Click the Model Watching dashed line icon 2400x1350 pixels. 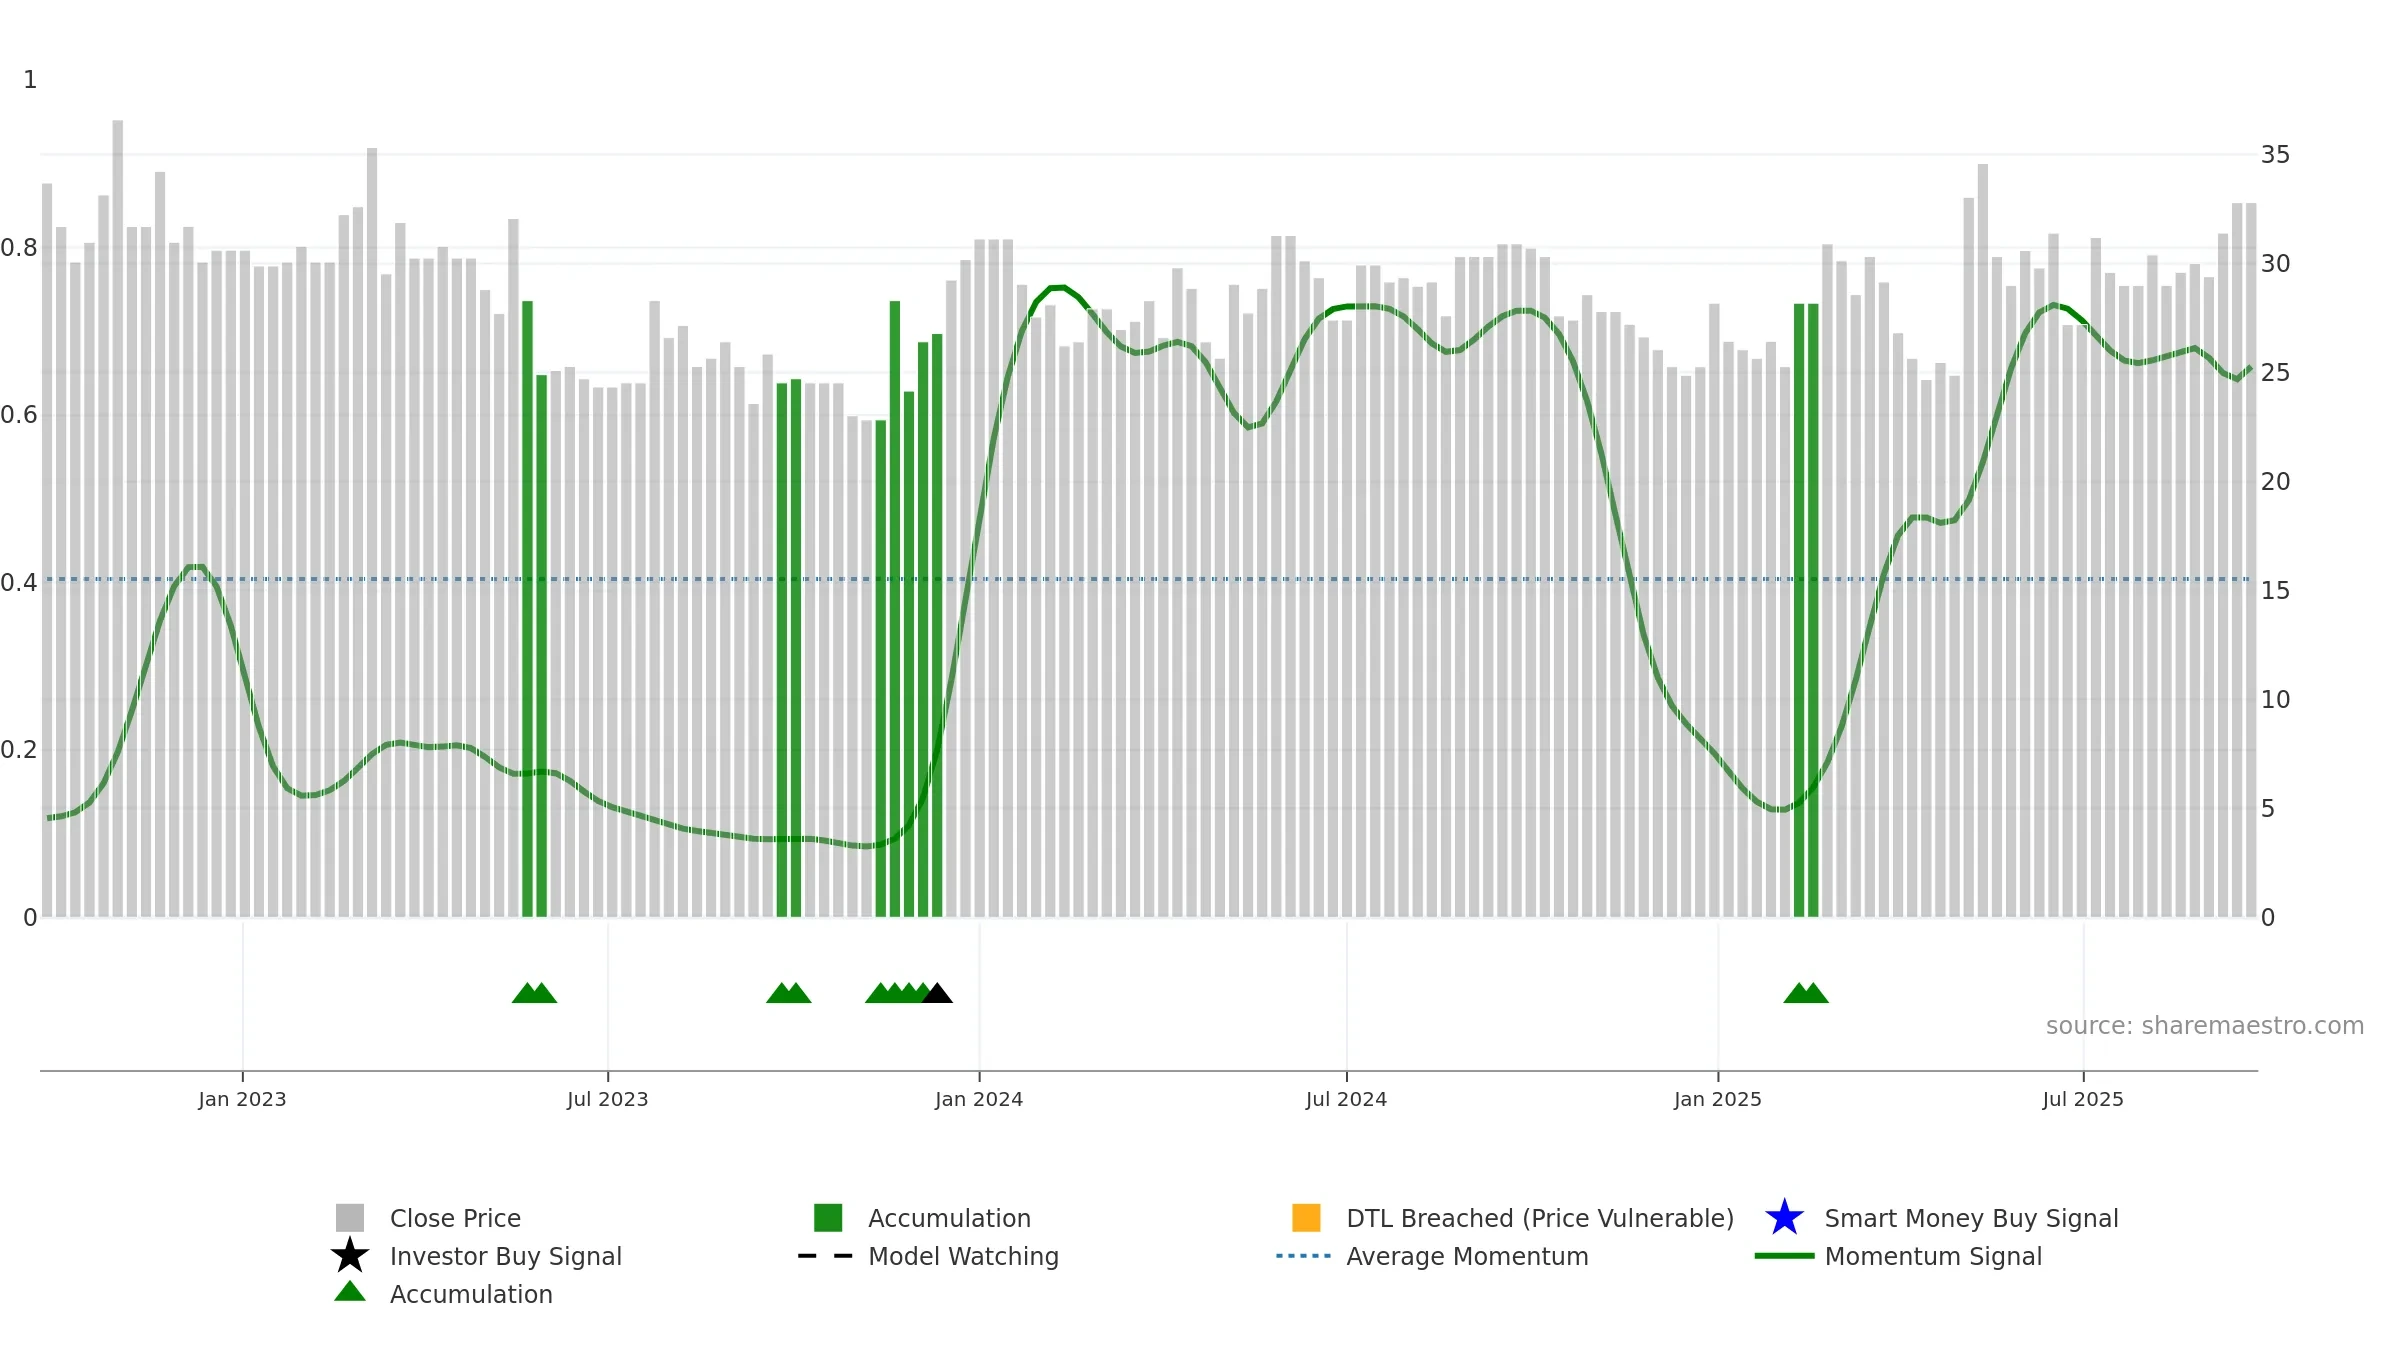click(x=825, y=1256)
